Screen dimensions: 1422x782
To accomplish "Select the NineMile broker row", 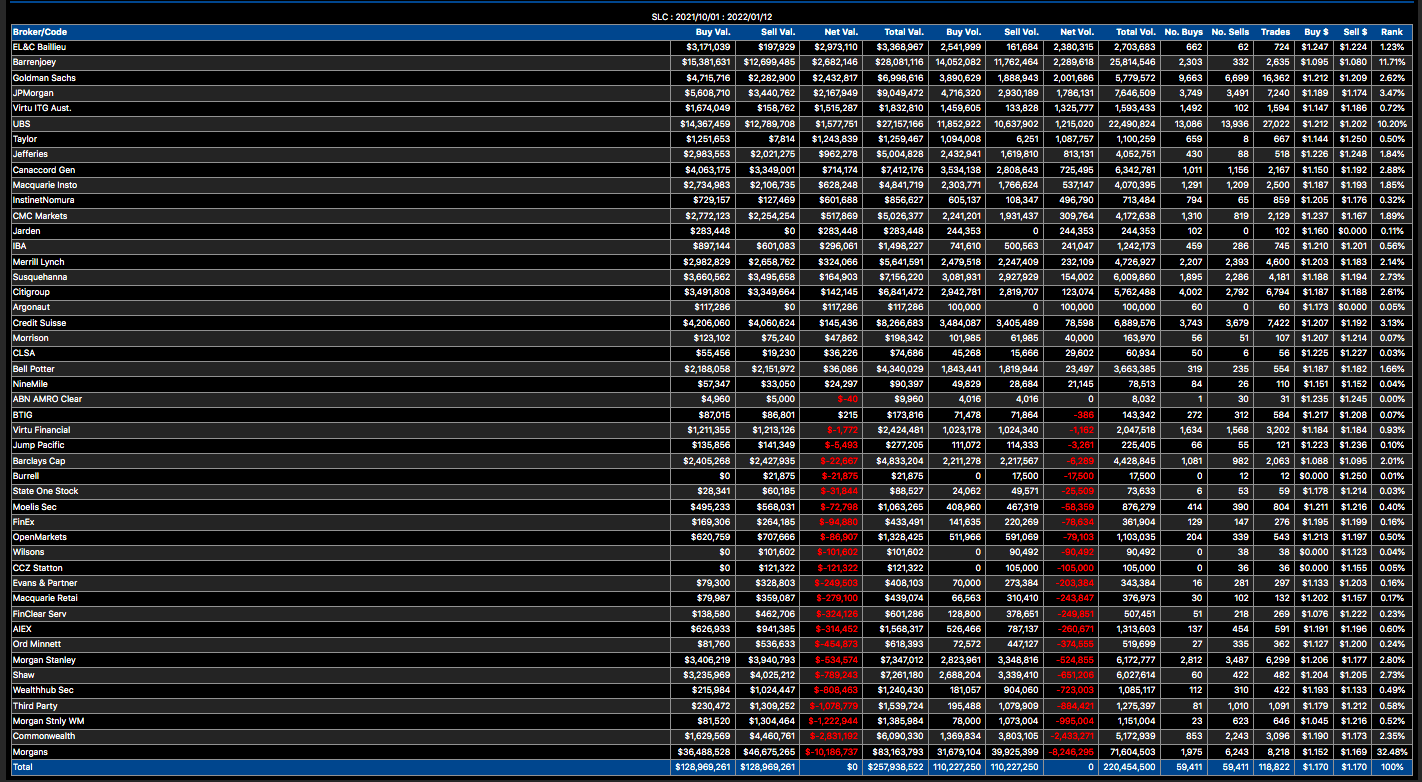I will [x=709, y=384].
